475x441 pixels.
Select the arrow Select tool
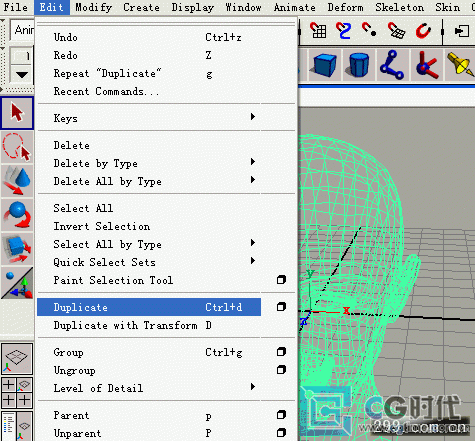coord(17,113)
